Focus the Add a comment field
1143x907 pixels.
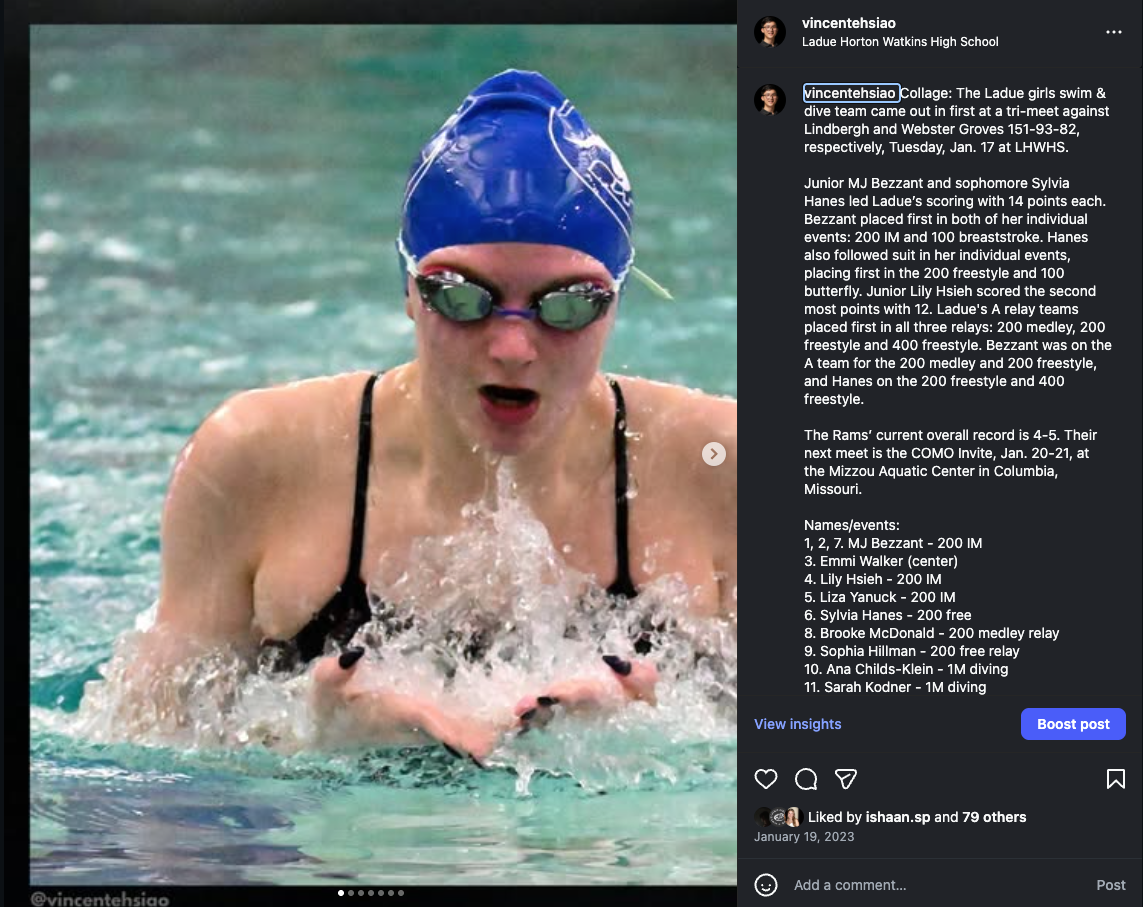click(937, 884)
